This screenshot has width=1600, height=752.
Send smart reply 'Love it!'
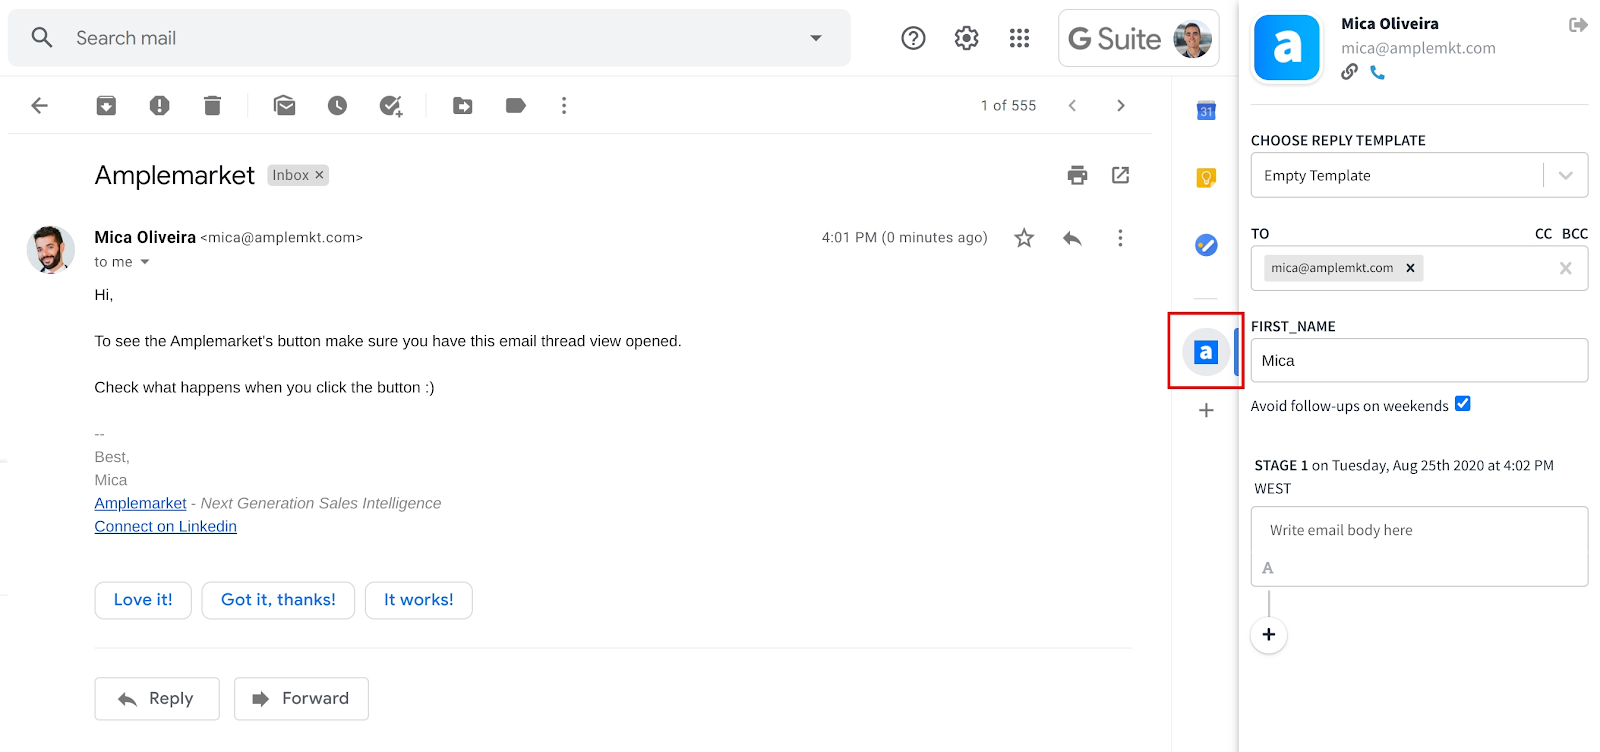point(143,600)
